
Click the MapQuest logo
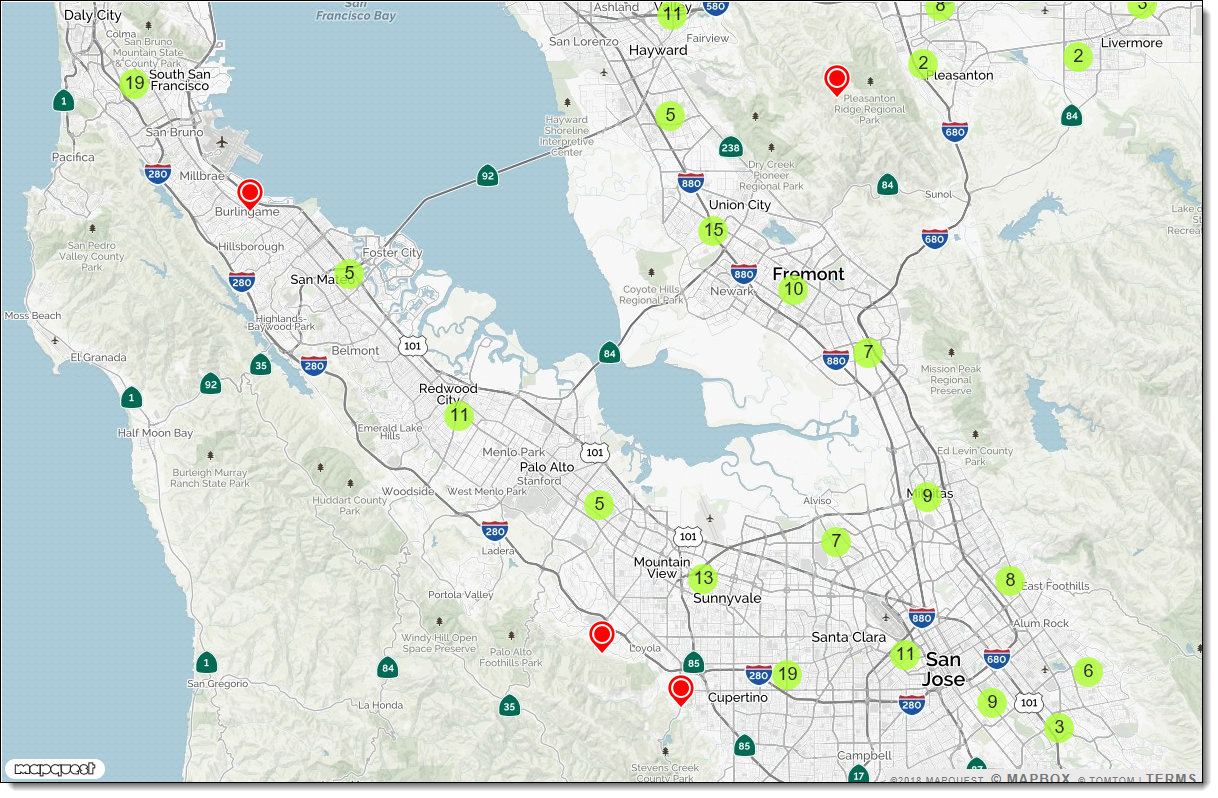pos(55,769)
